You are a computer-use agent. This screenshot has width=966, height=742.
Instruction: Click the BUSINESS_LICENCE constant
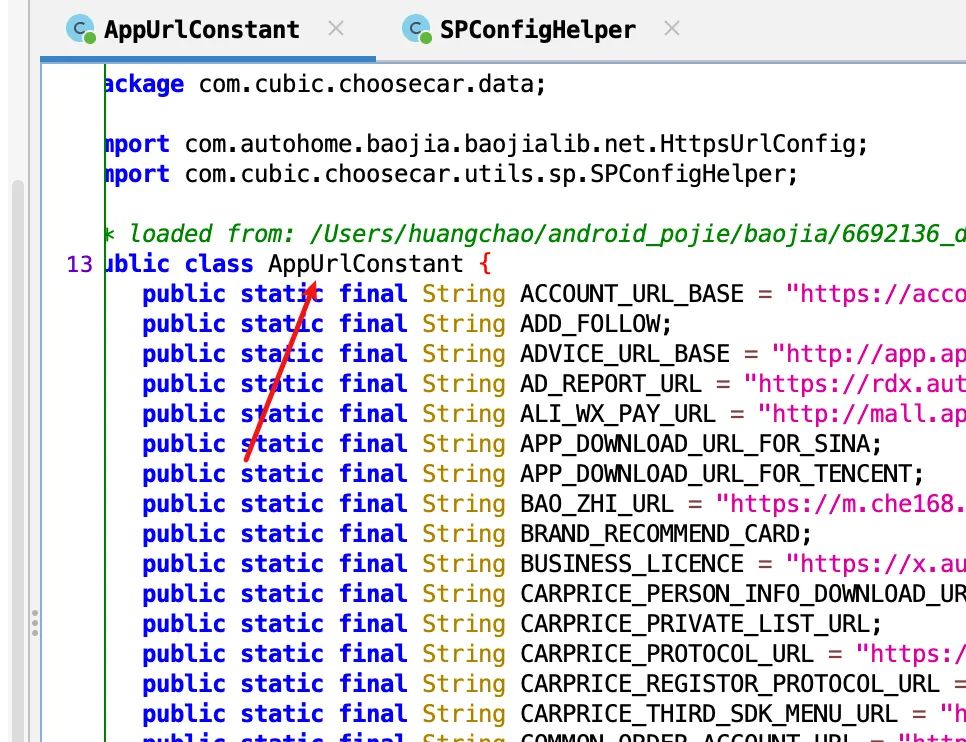click(x=632, y=564)
